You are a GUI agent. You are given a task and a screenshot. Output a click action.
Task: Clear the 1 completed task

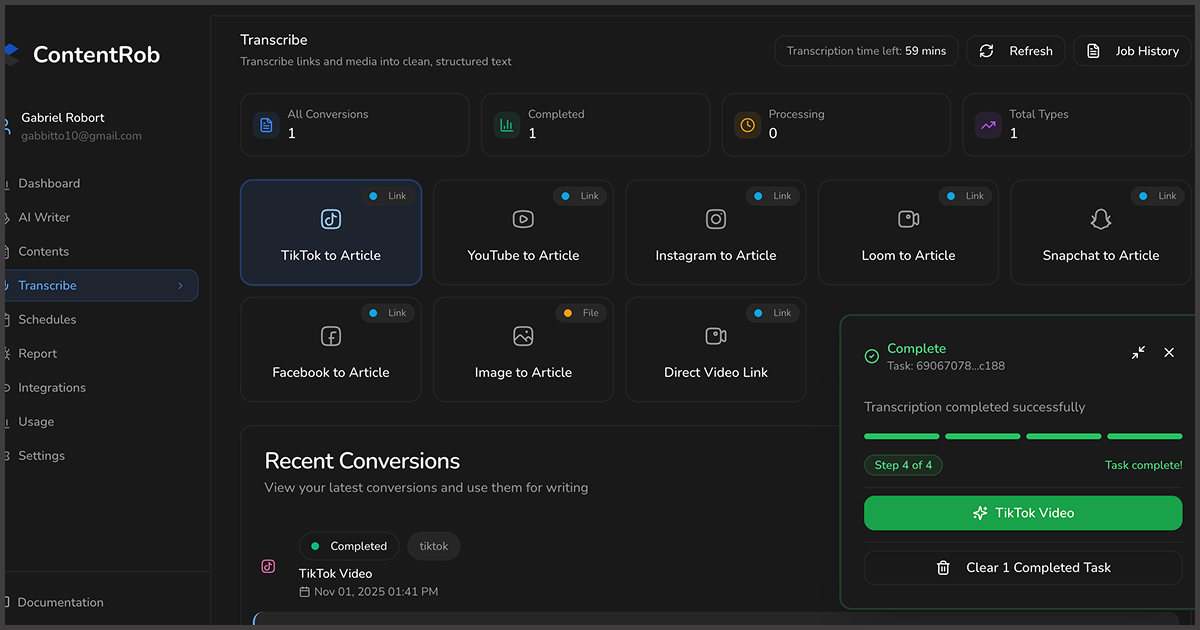click(x=1022, y=567)
